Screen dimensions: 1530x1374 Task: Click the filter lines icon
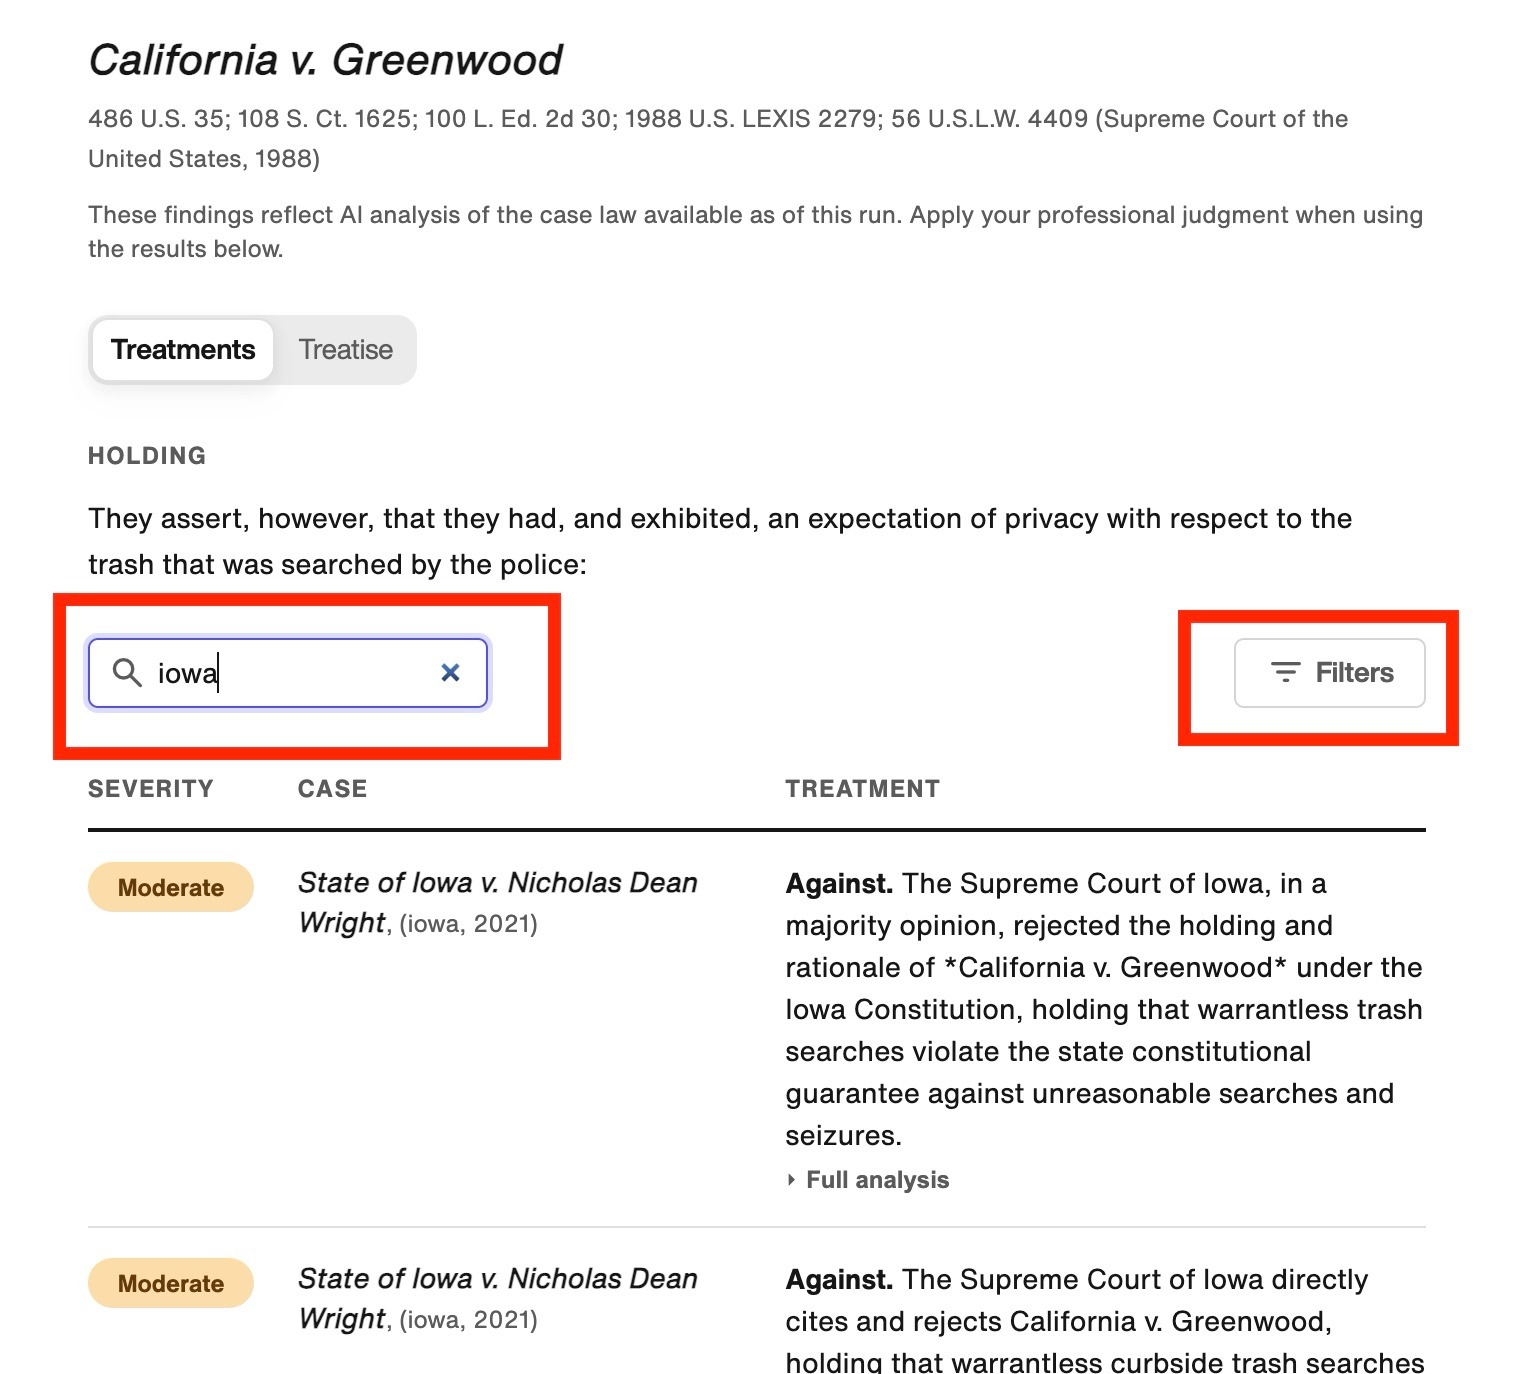click(1285, 672)
